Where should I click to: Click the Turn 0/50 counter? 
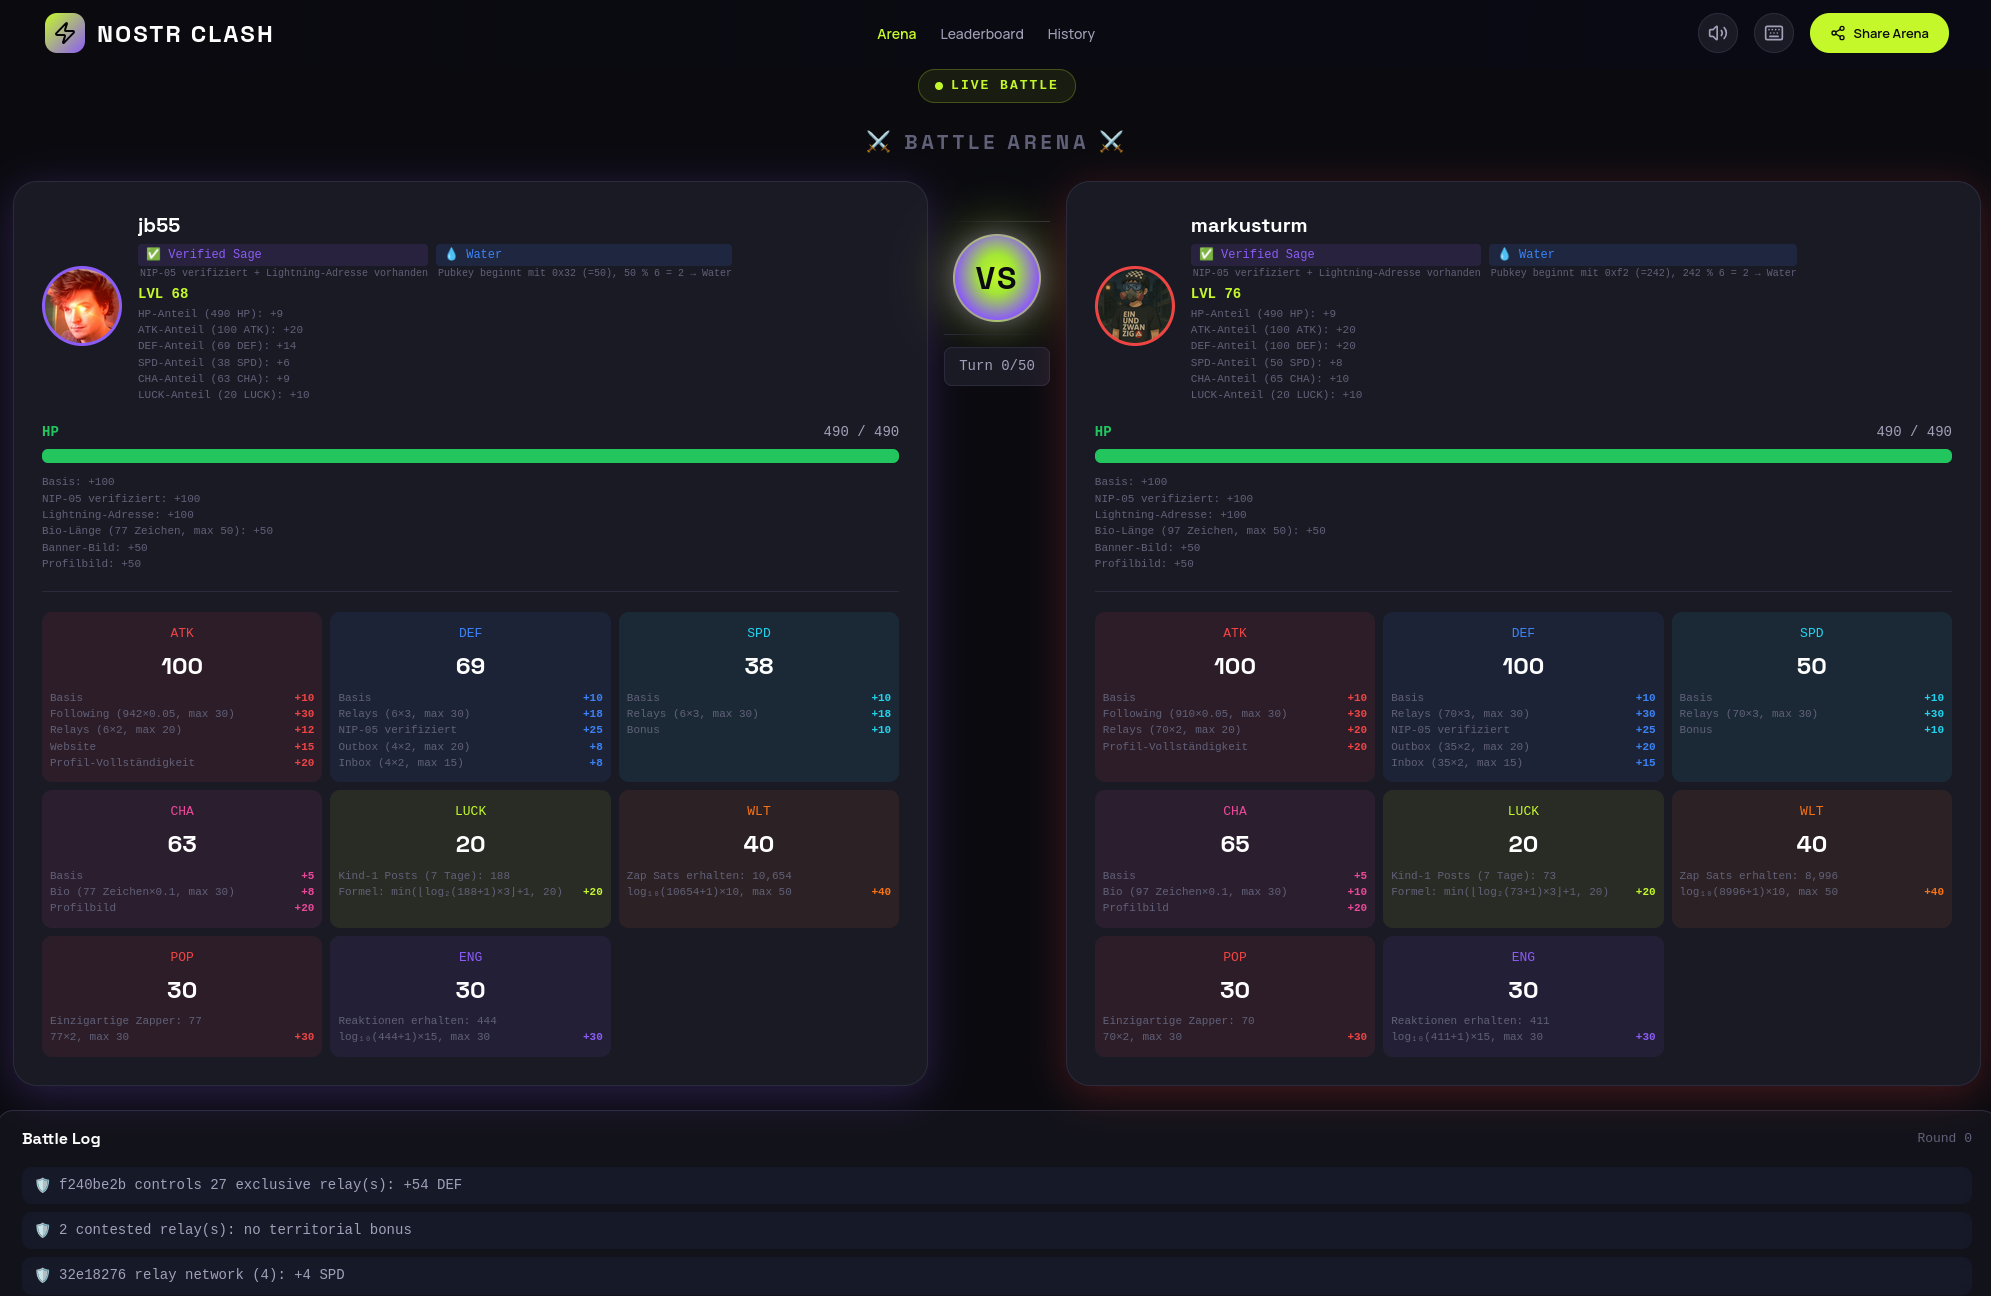(x=996, y=366)
